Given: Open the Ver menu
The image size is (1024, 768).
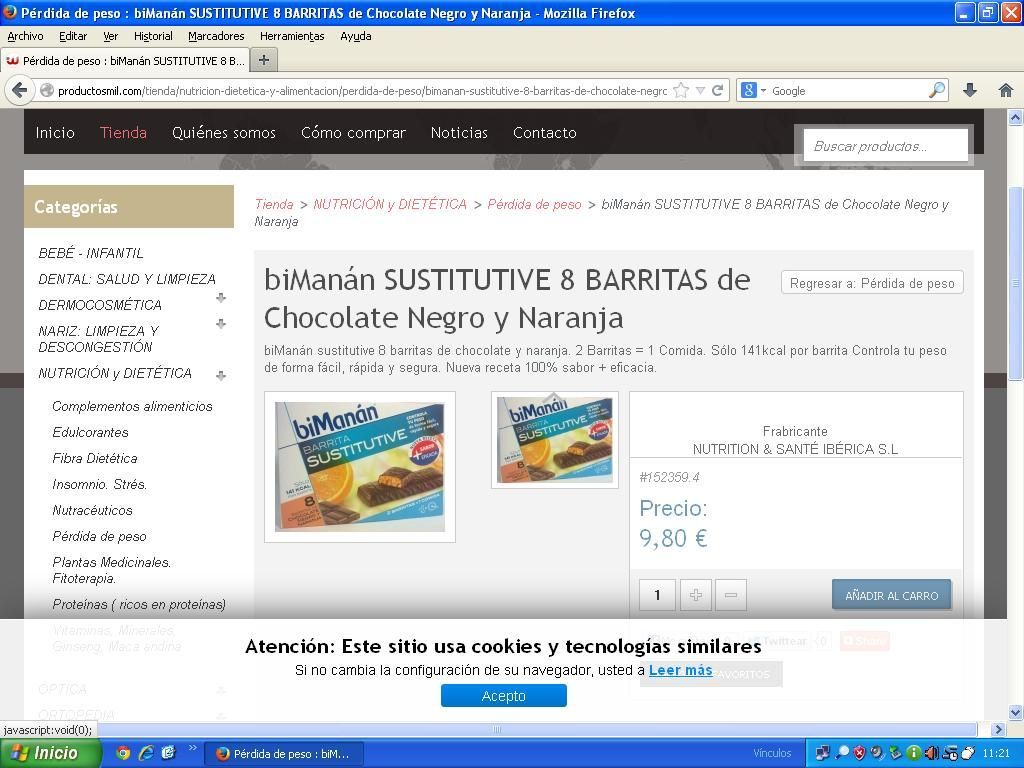Looking at the screenshot, I should tap(110, 37).
